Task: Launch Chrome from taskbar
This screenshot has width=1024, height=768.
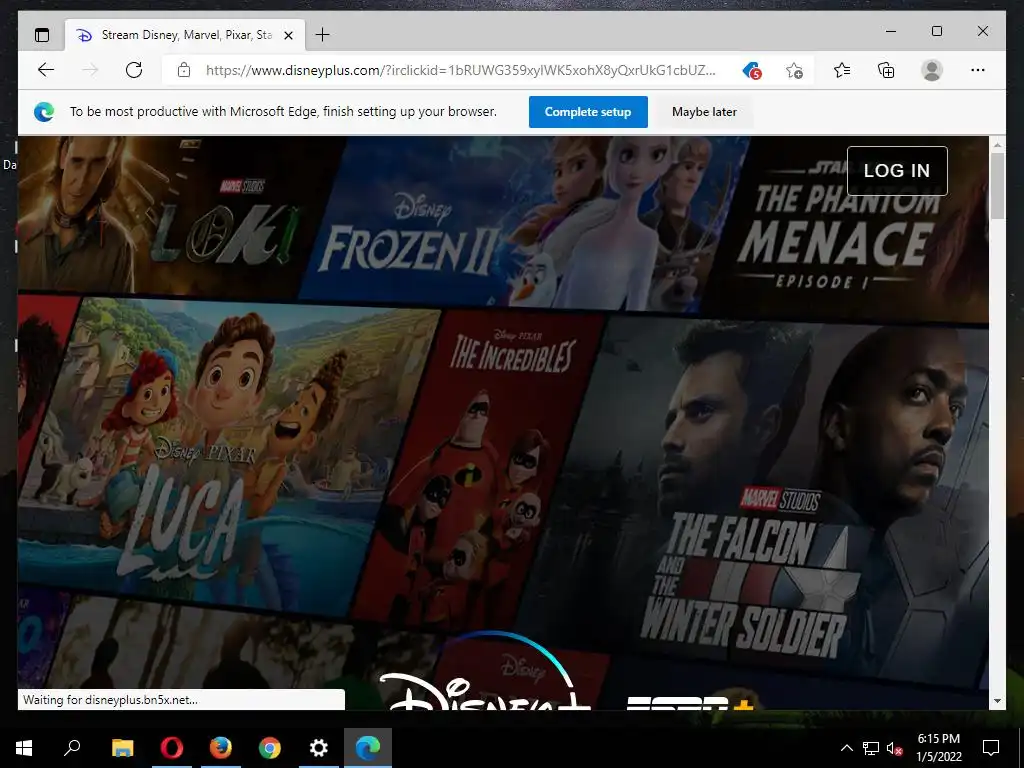Action: pos(270,747)
